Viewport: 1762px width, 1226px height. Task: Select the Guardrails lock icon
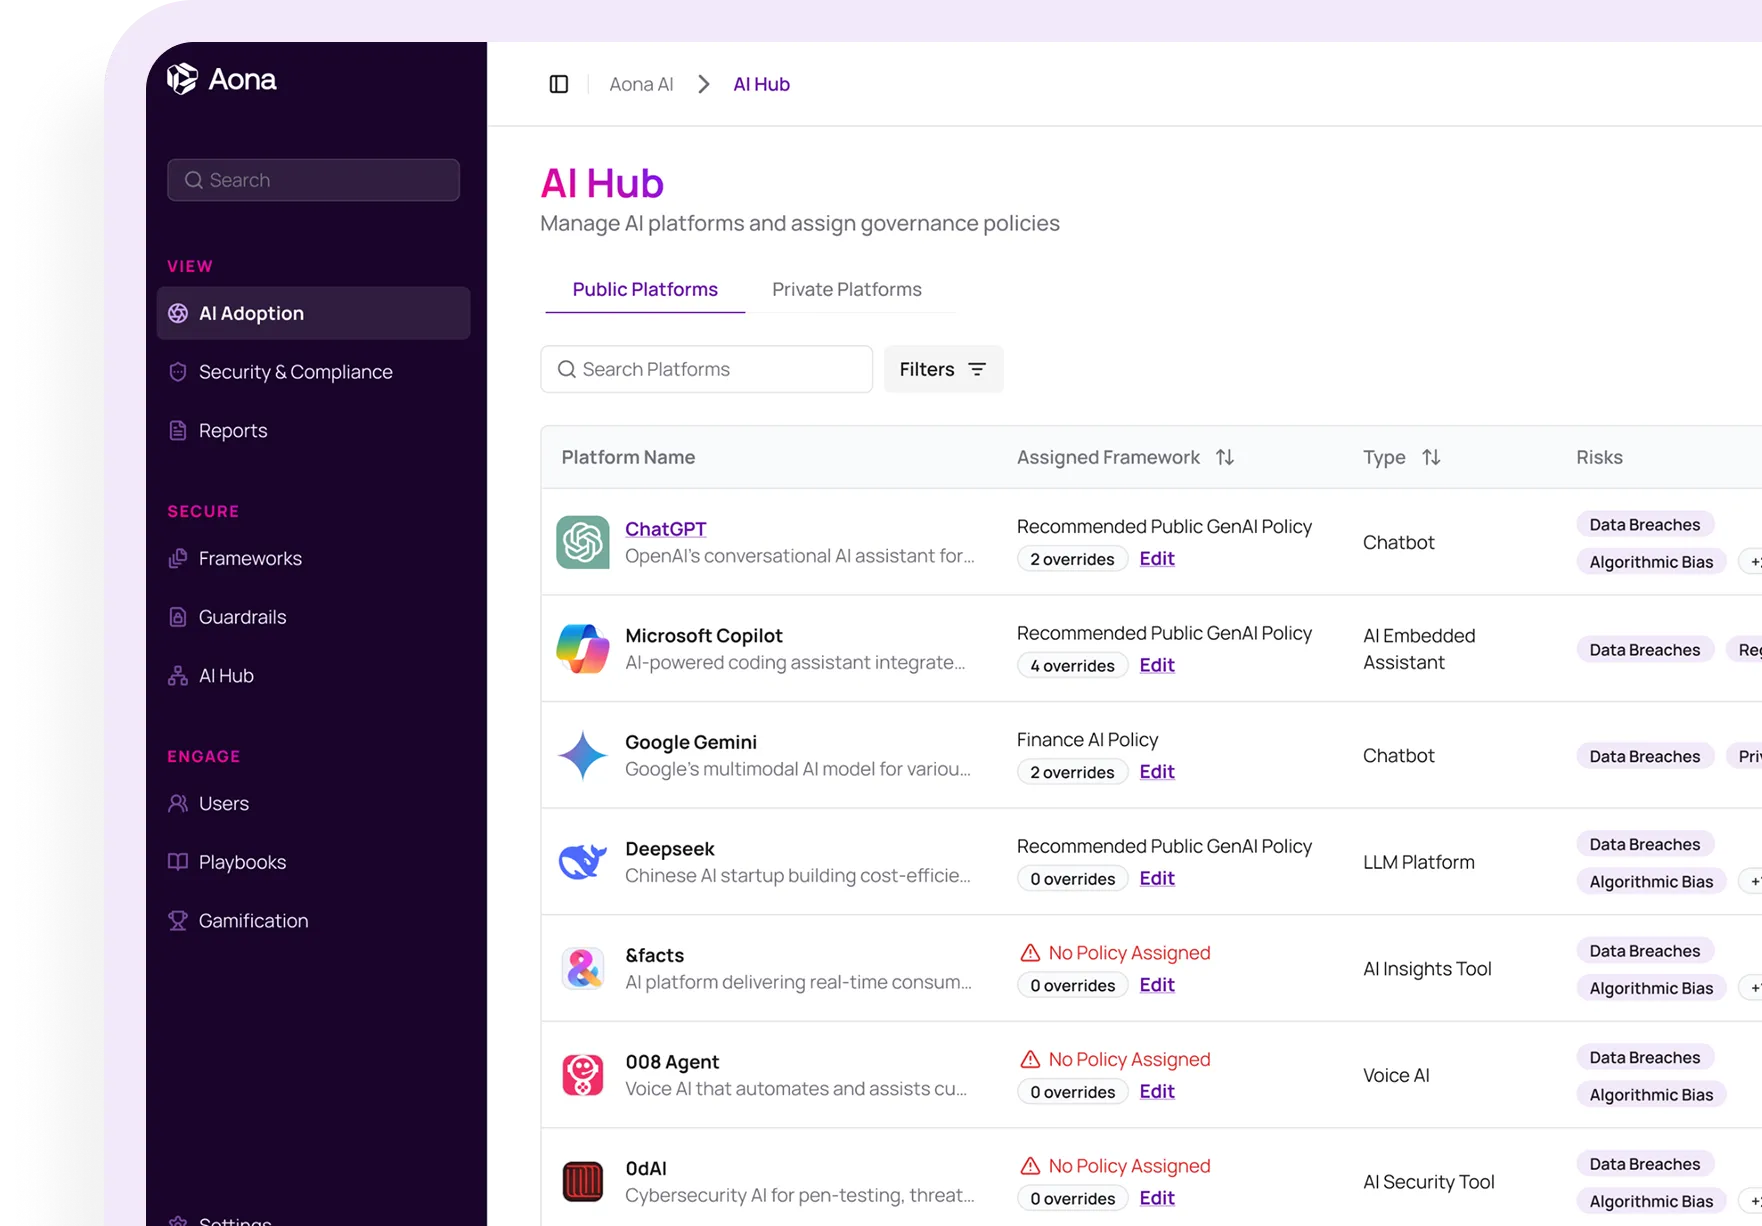(x=177, y=616)
